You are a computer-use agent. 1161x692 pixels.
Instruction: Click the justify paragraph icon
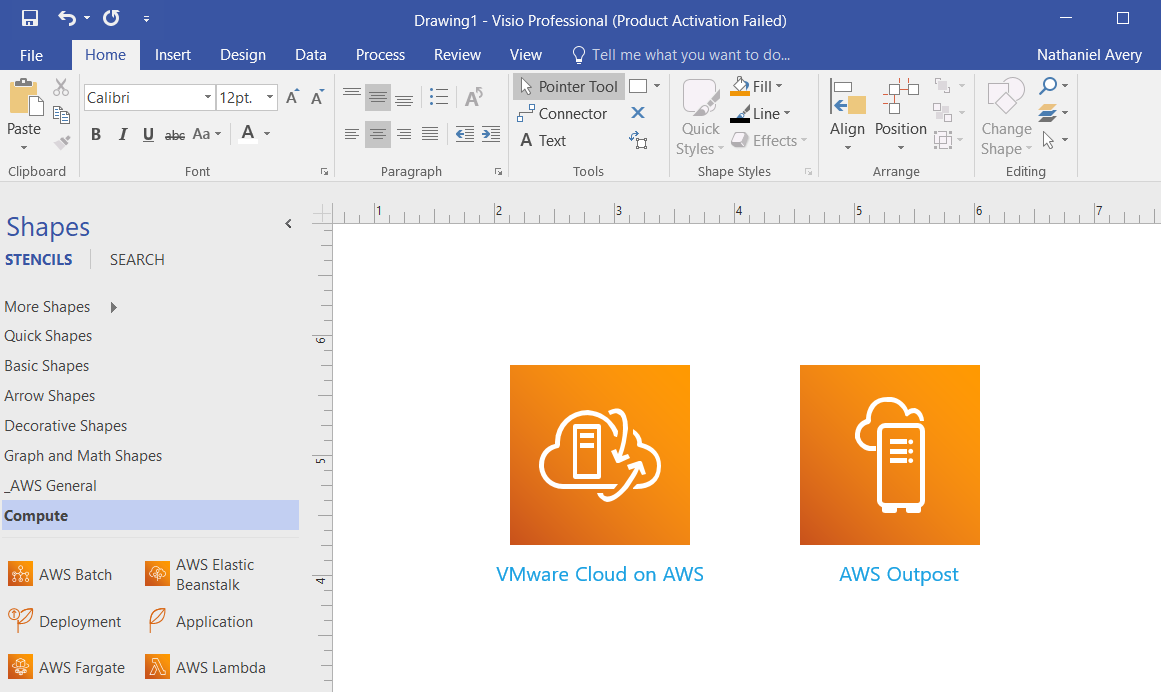point(429,134)
